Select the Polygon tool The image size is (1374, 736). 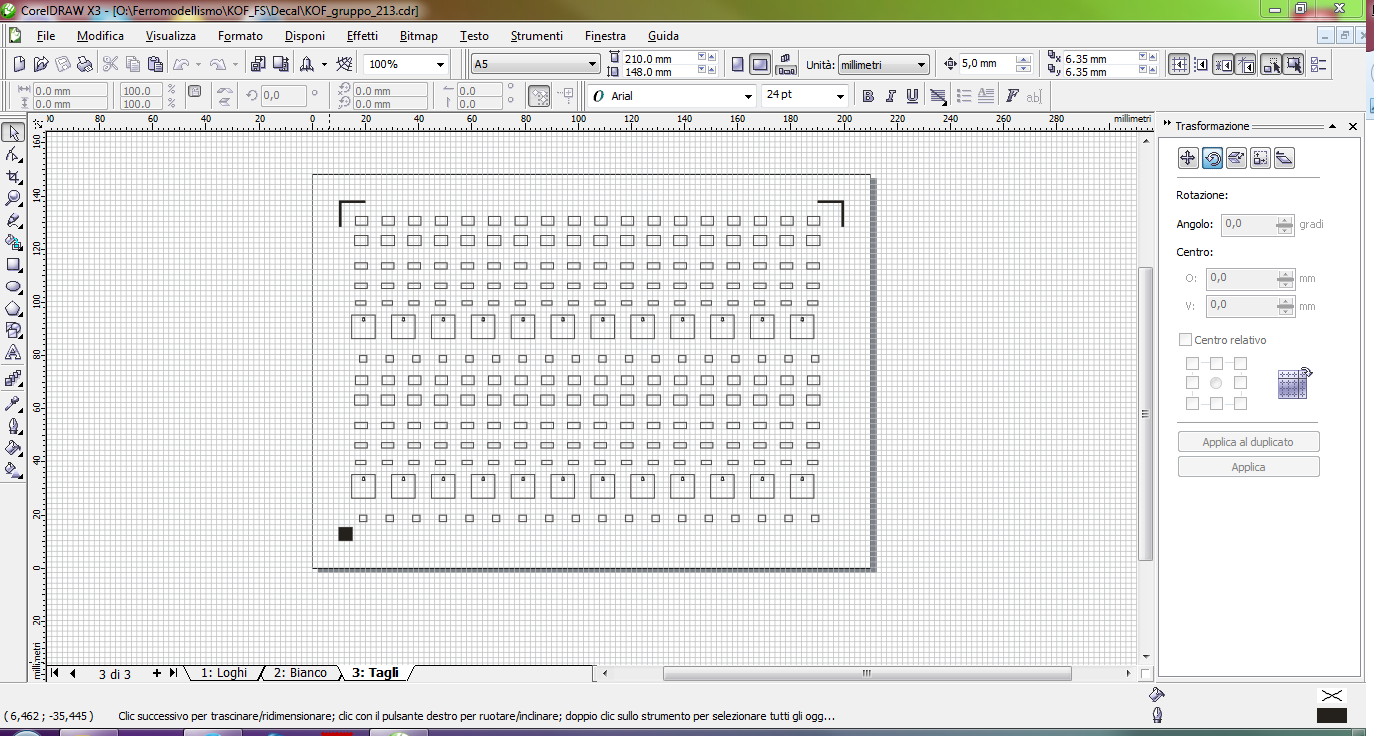click(x=13, y=309)
